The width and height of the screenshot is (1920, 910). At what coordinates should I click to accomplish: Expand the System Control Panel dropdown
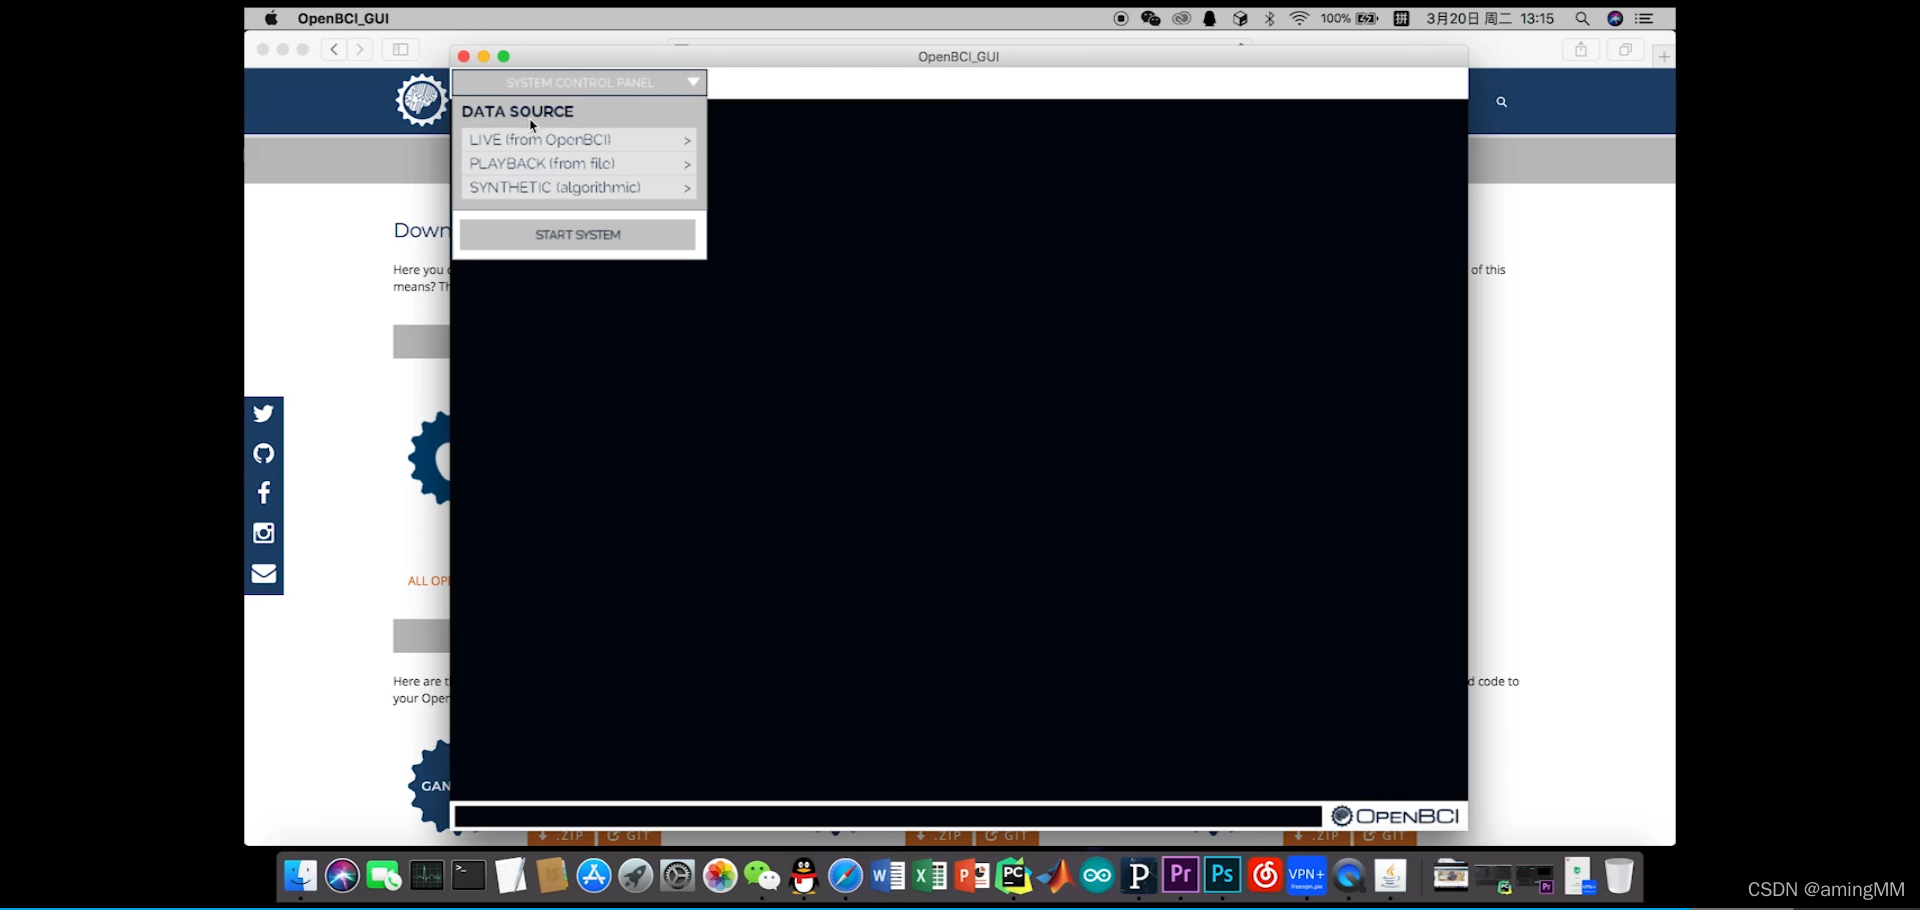[x=579, y=82]
